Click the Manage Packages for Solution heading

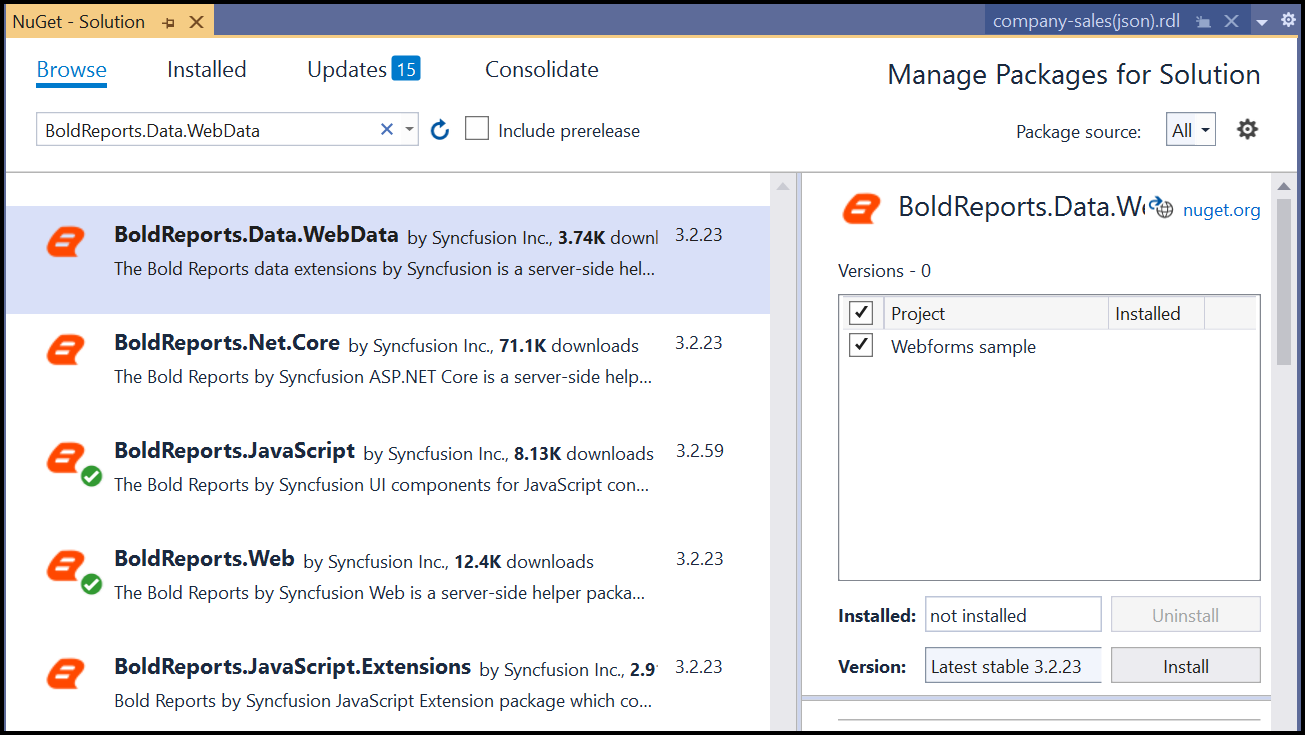click(1074, 75)
